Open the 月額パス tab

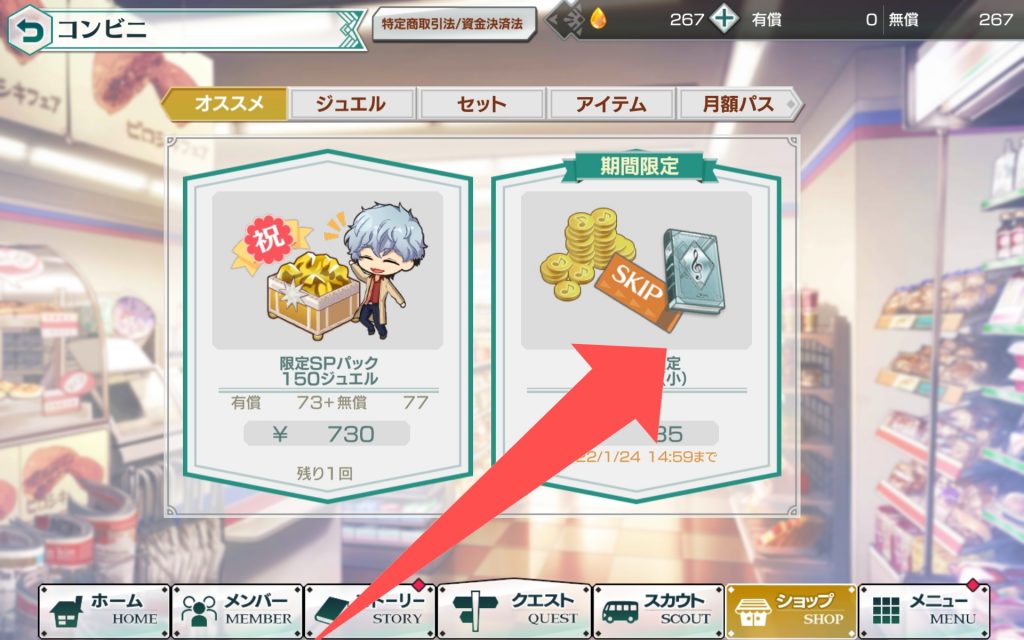739,104
